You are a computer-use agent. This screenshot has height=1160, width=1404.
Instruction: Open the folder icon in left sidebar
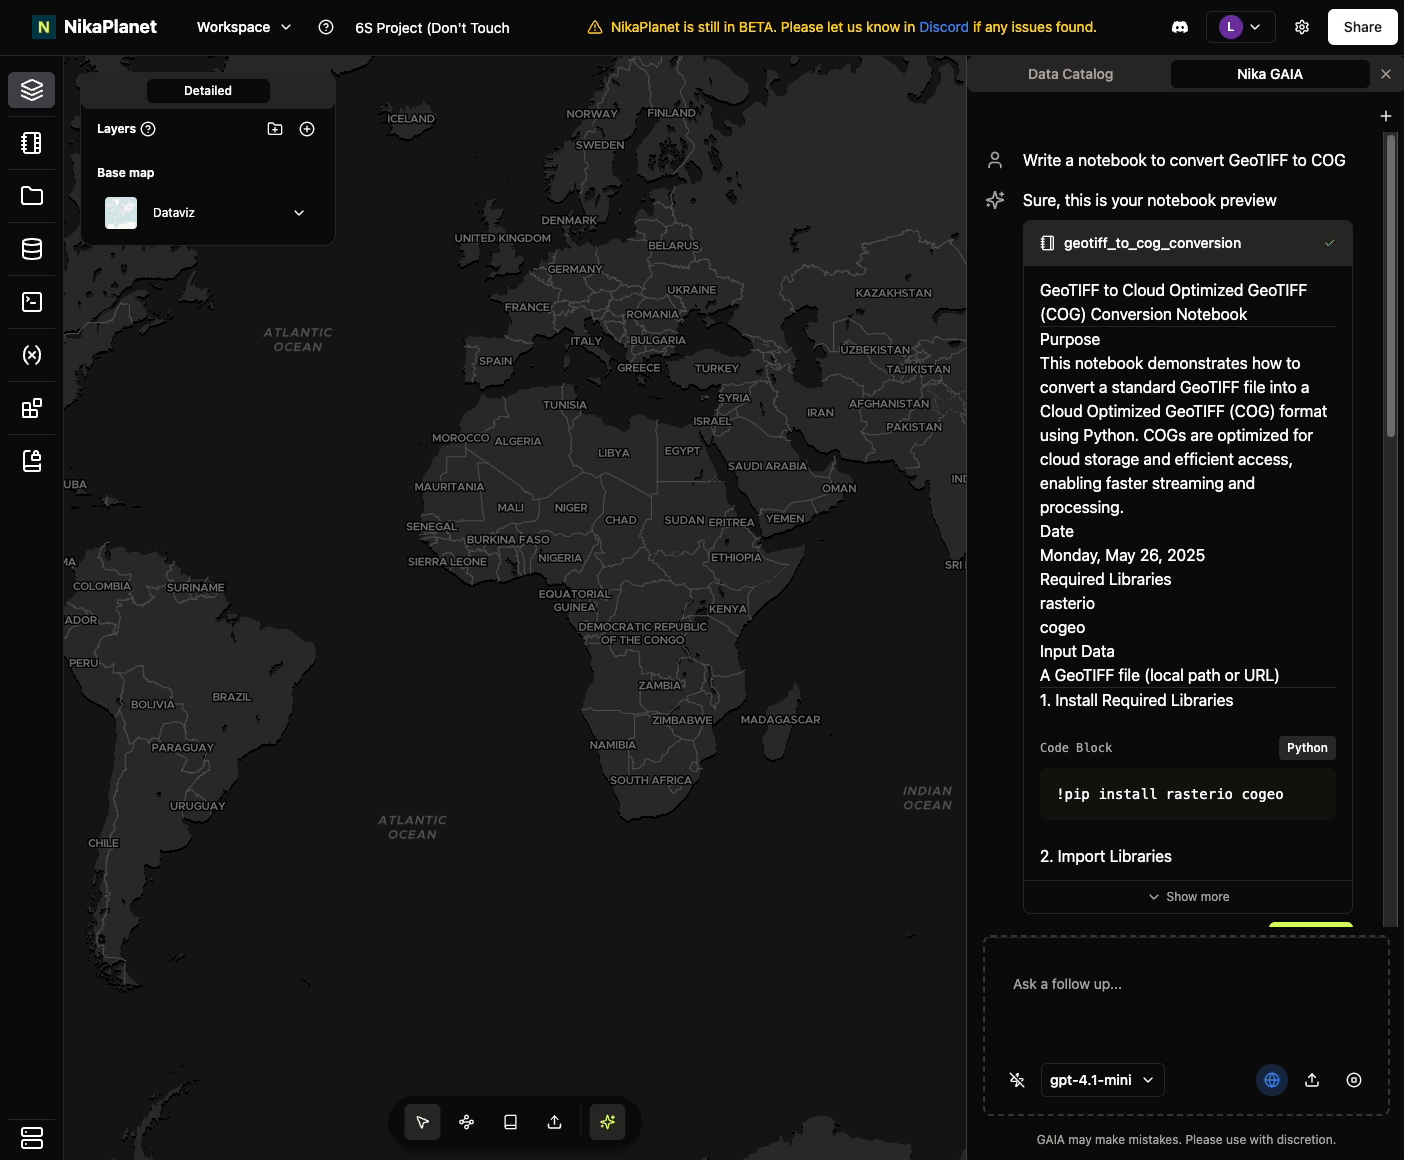point(31,196)
